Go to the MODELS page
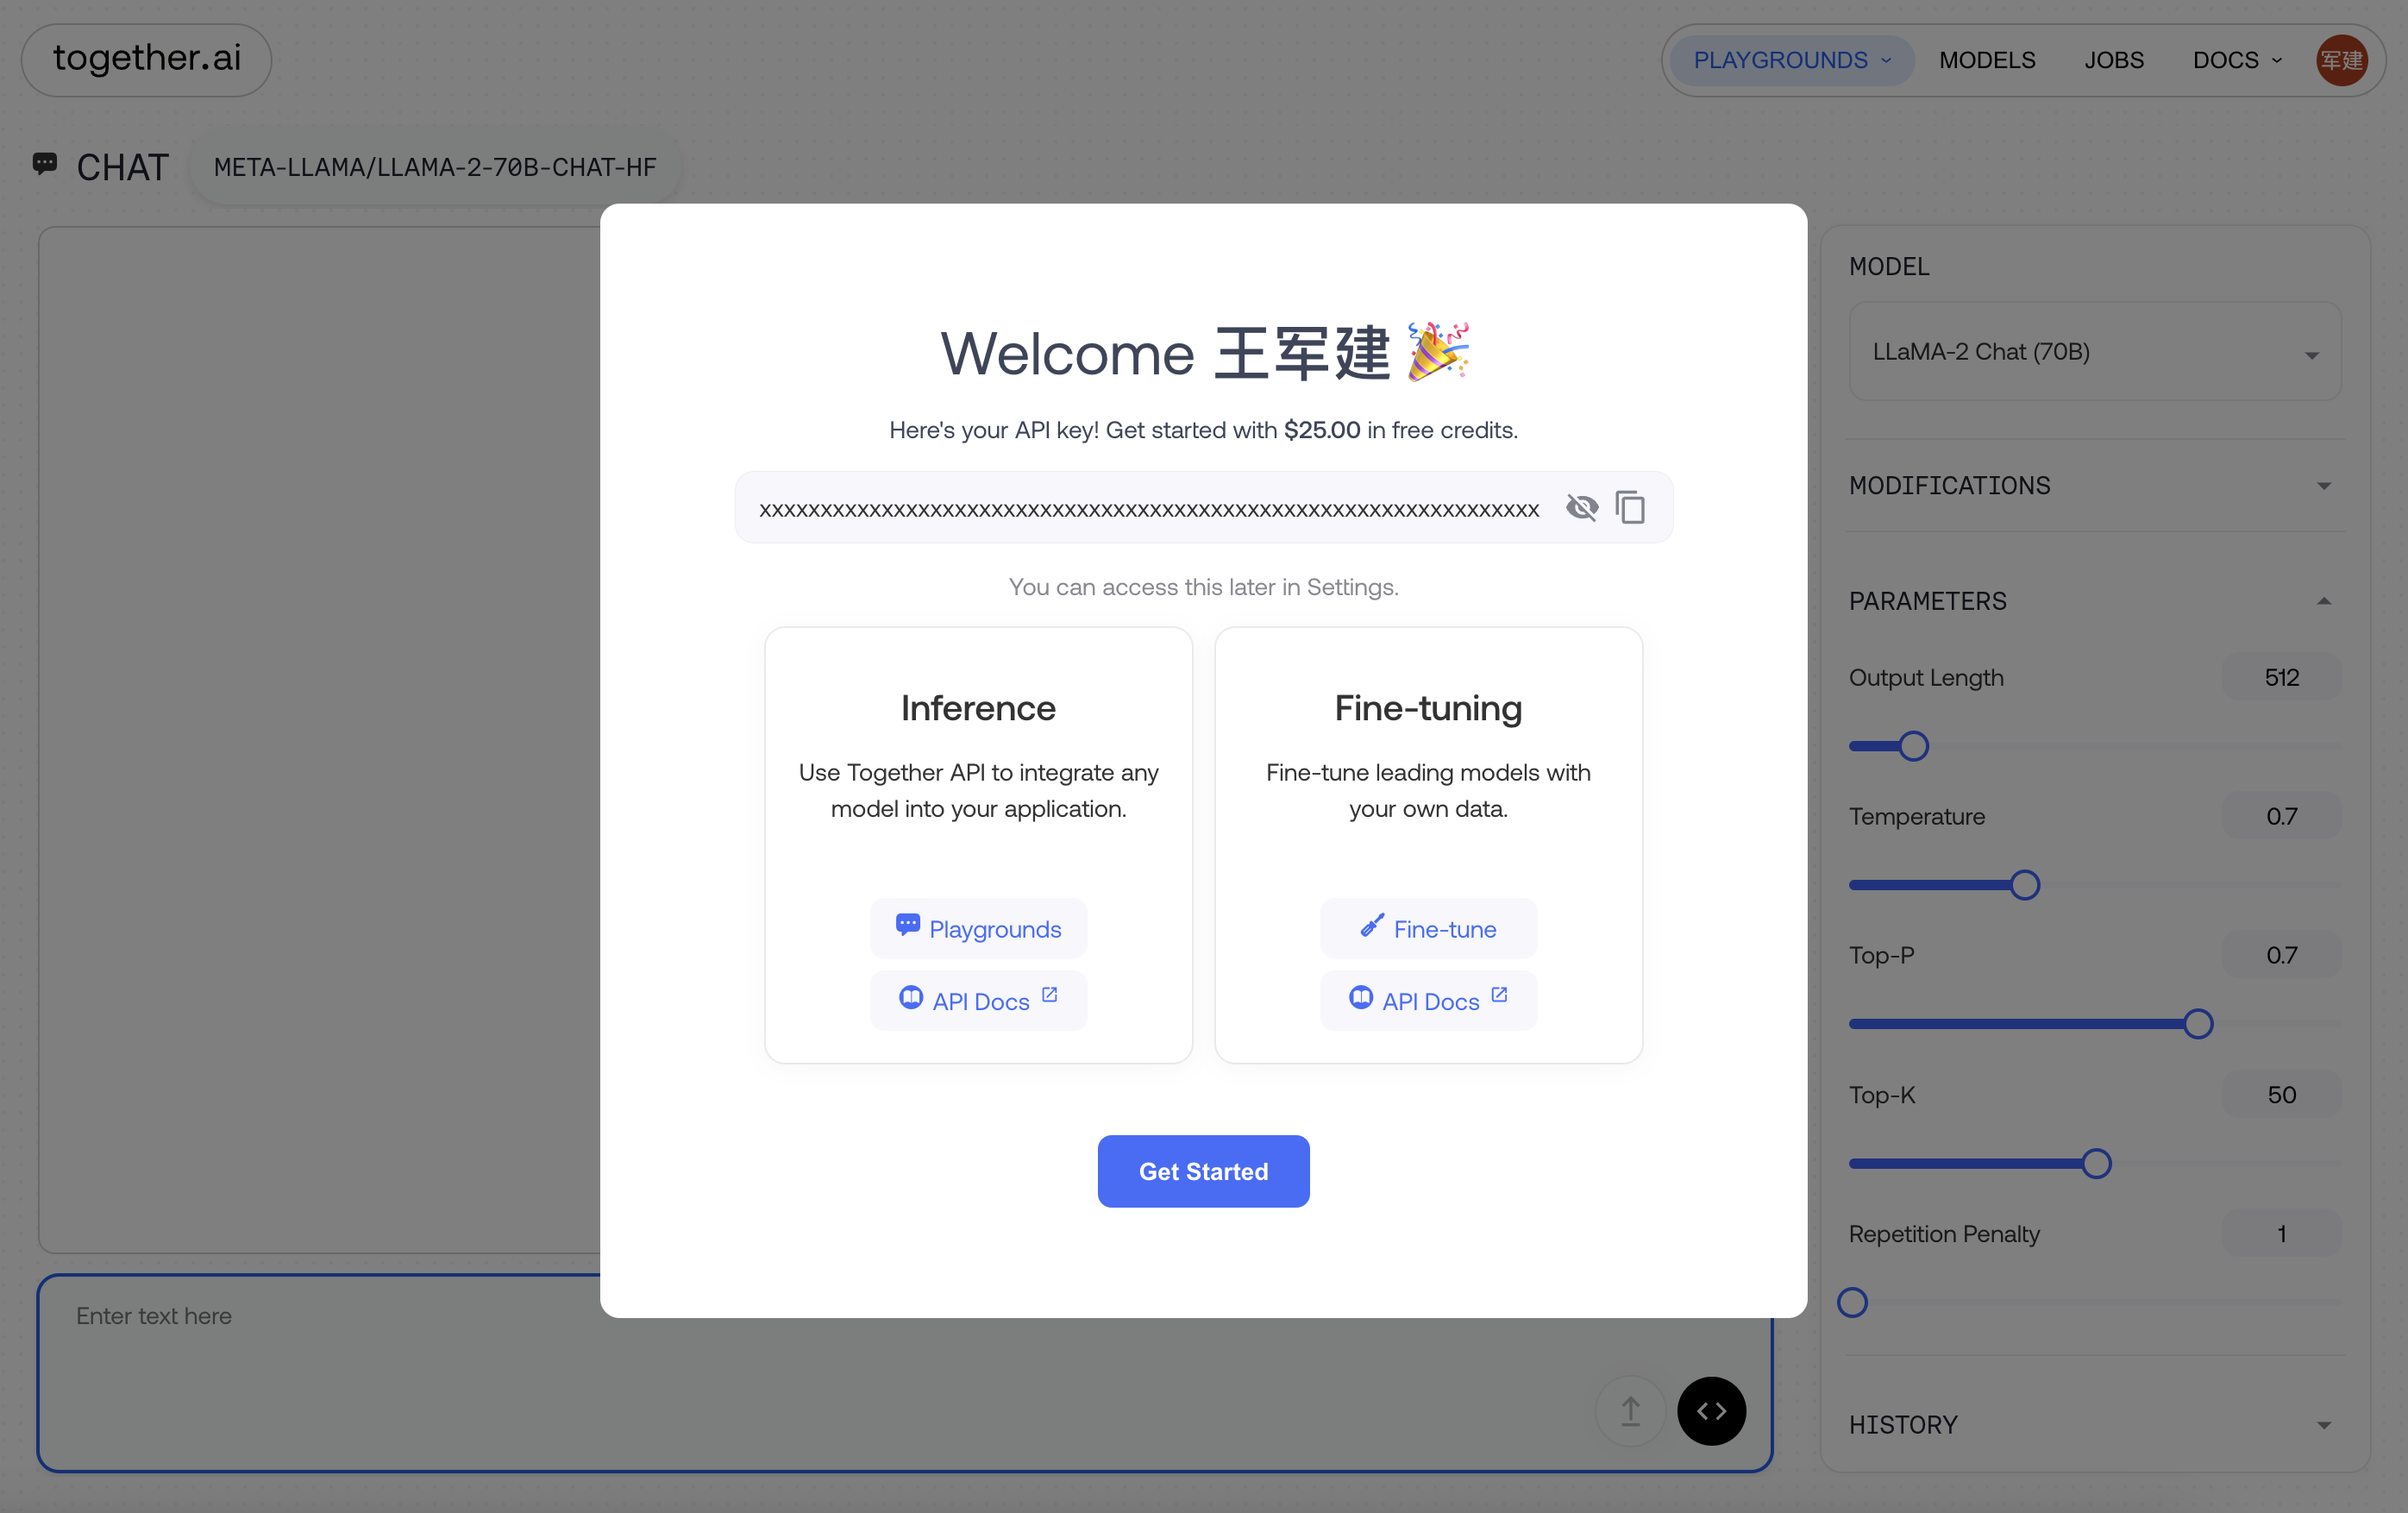The height and width of the screenshot is (1513, 2408). point(1986,60)
